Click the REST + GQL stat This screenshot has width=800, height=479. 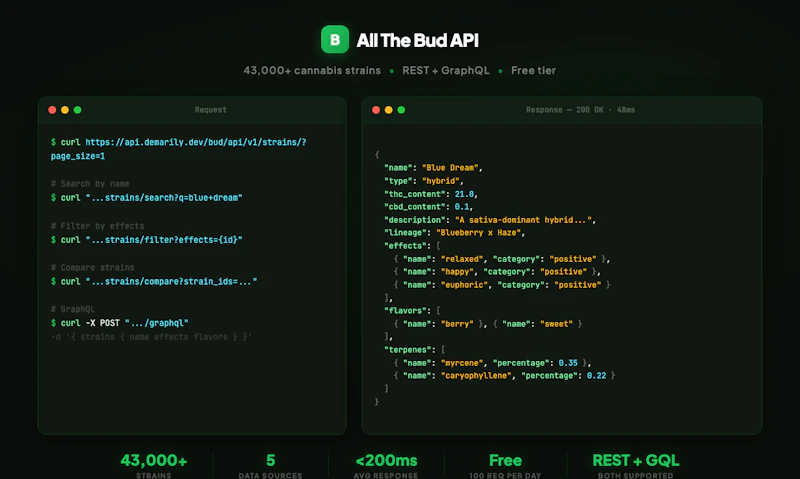pyautogui.click(x=636, y=466)
